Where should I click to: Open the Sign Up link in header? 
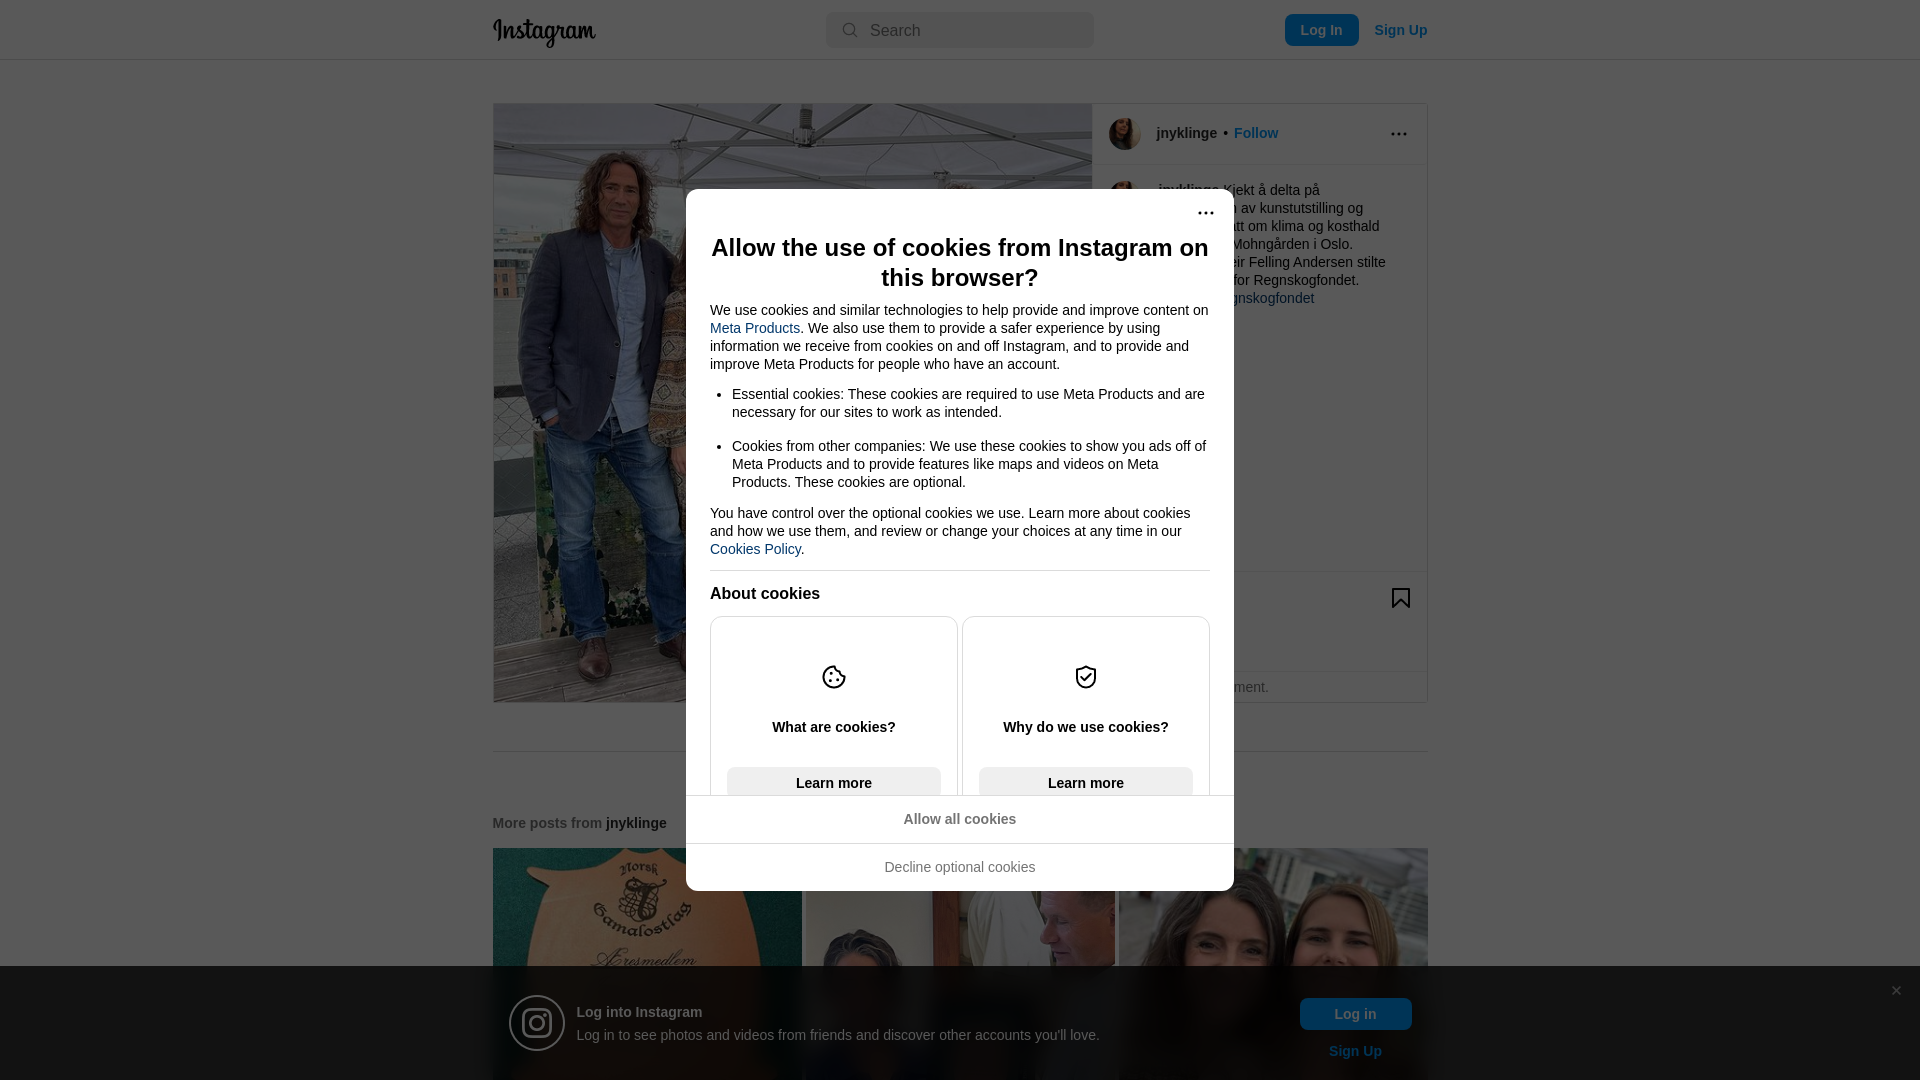pos(1400,30)
